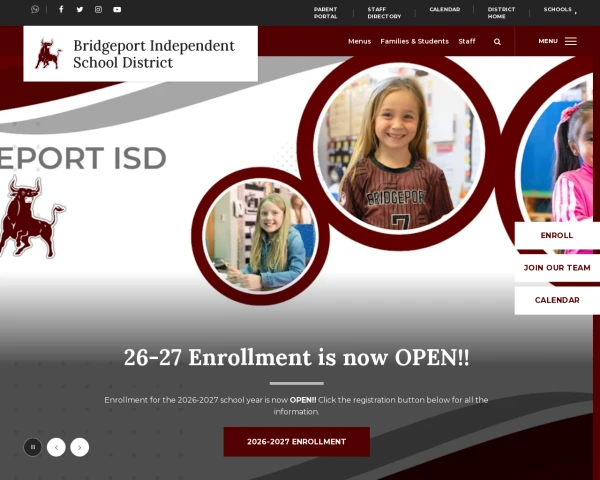Click the enrollment description paragraph text
The image size is (600, 480).
[296, 406]
